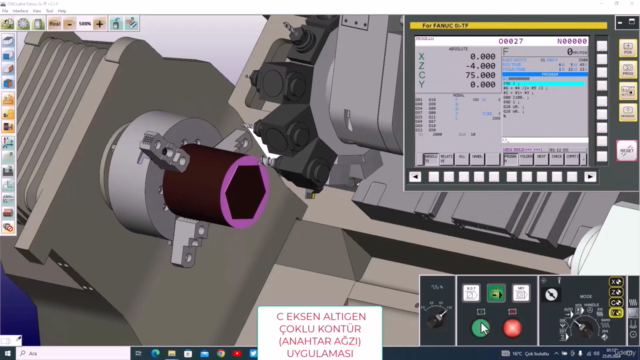Open Chrome from taskbar
This screenshot has width=640, height=360.
(x=221, y=353)
